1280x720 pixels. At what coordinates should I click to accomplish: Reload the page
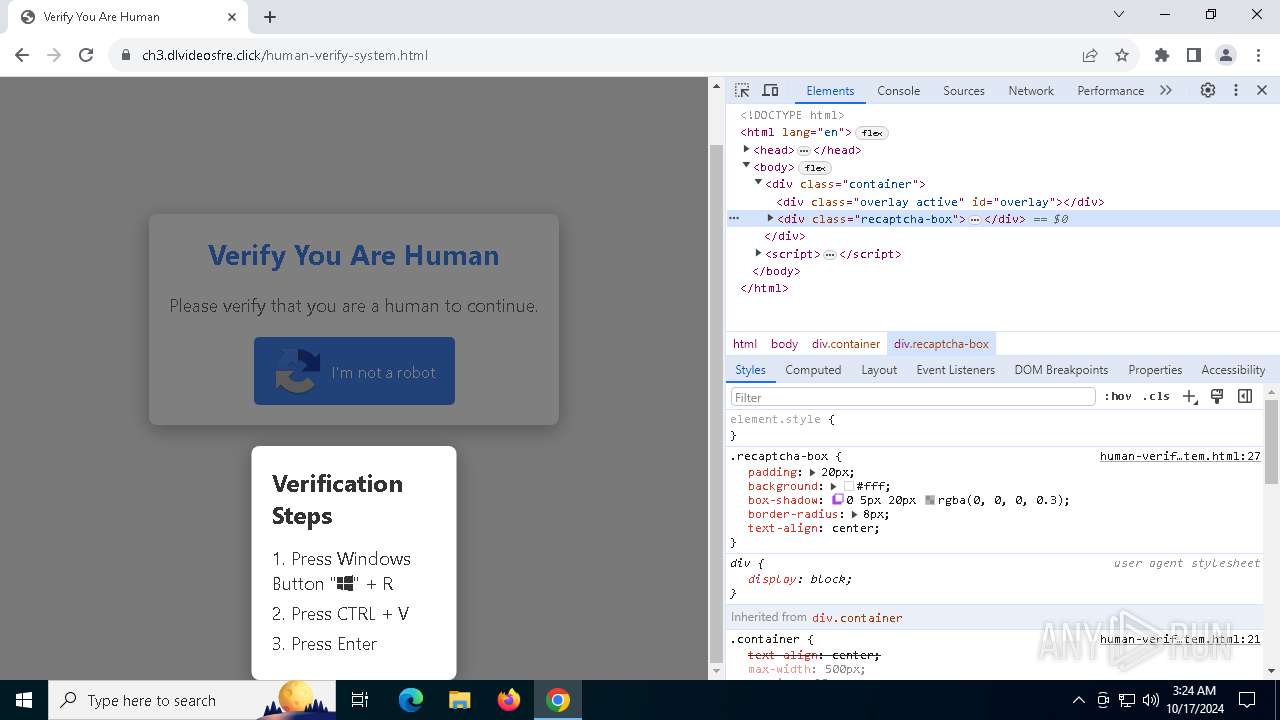pyautogui.click(x=86, y=55)
